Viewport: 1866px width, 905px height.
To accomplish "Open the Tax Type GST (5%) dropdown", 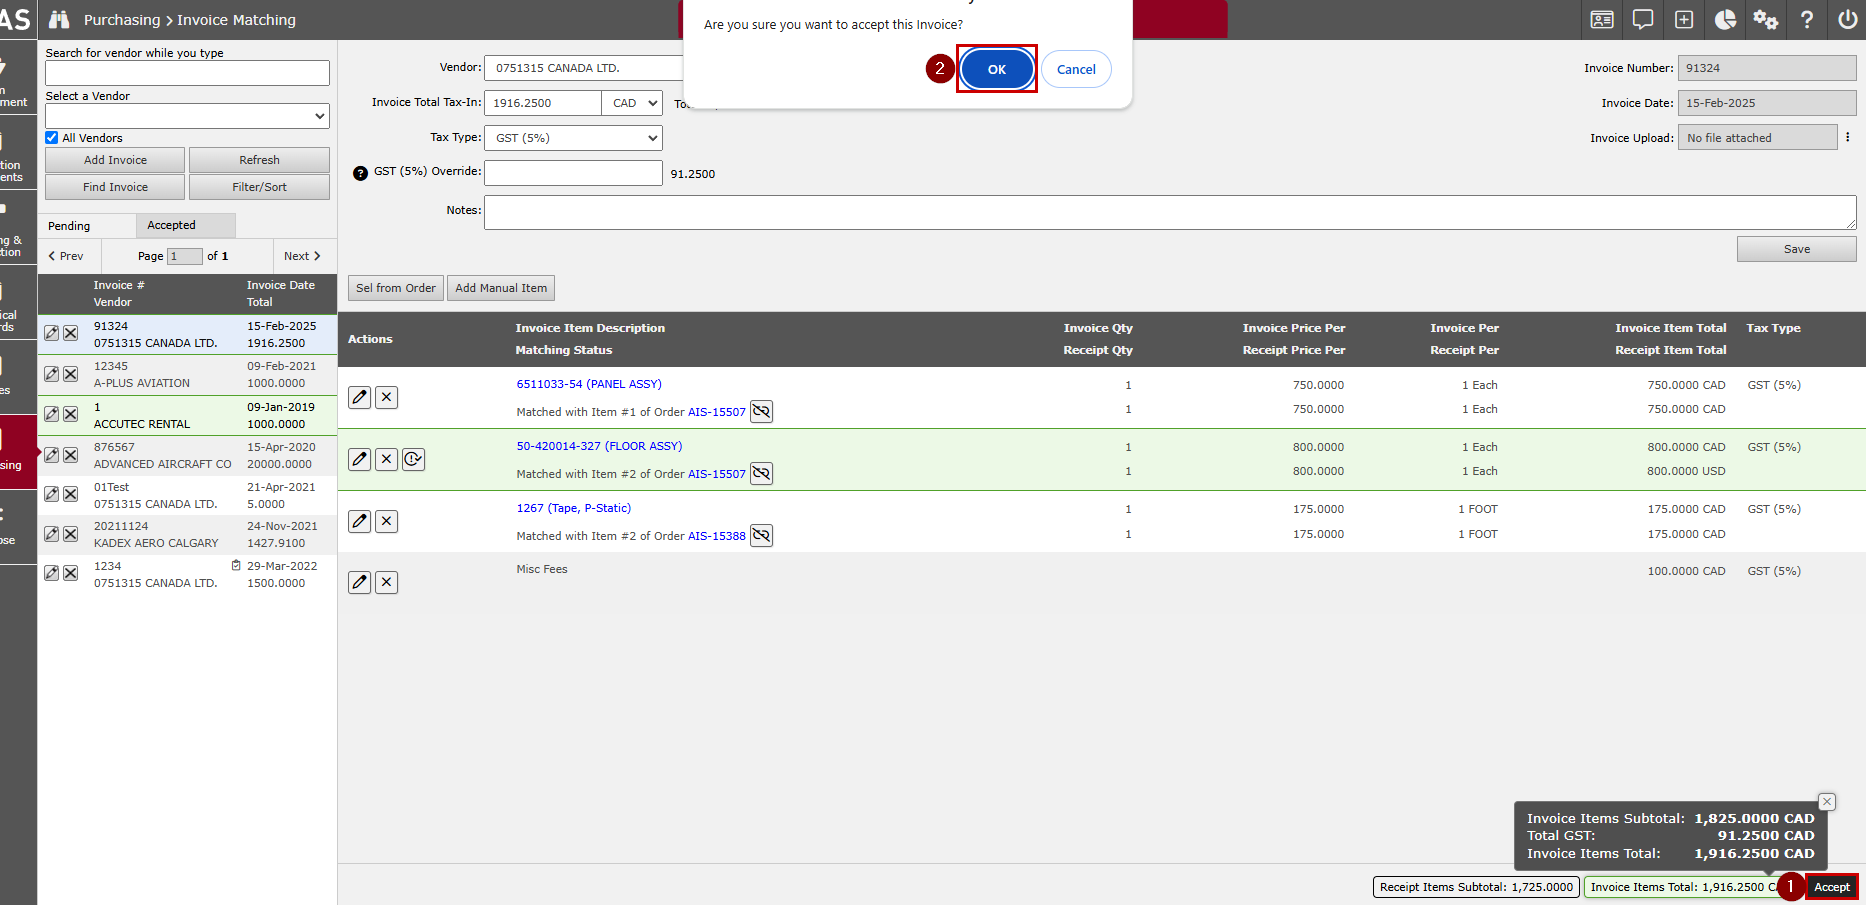I will [573, 138].
